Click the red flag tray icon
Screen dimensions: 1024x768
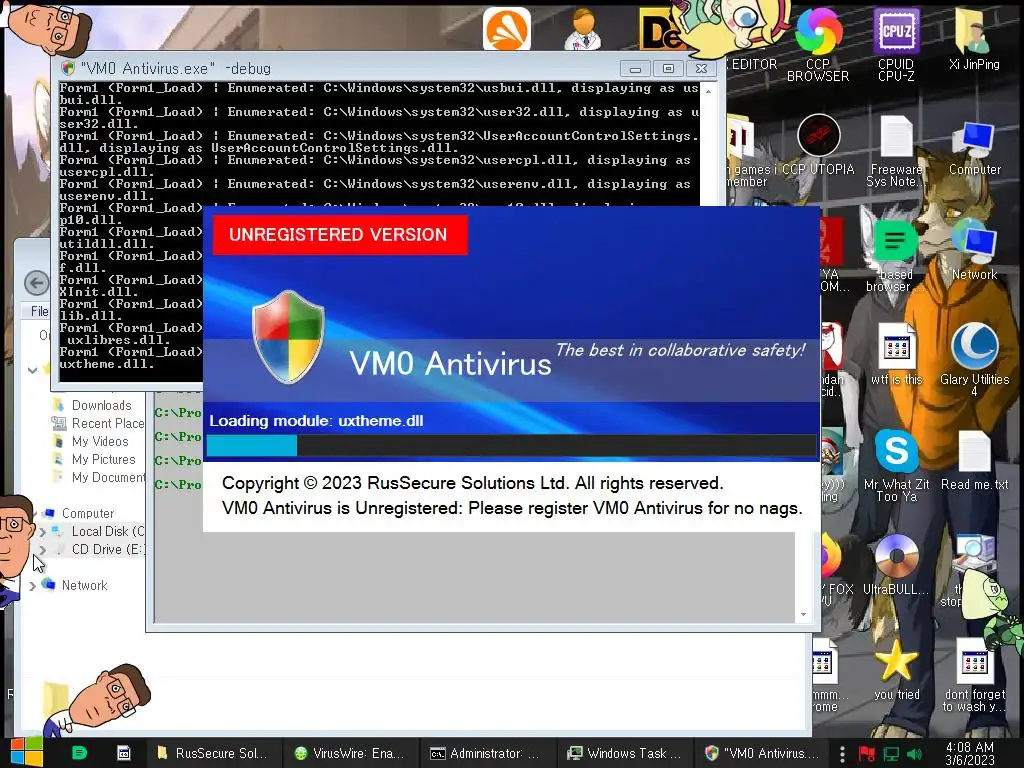[x=867, y=754]
